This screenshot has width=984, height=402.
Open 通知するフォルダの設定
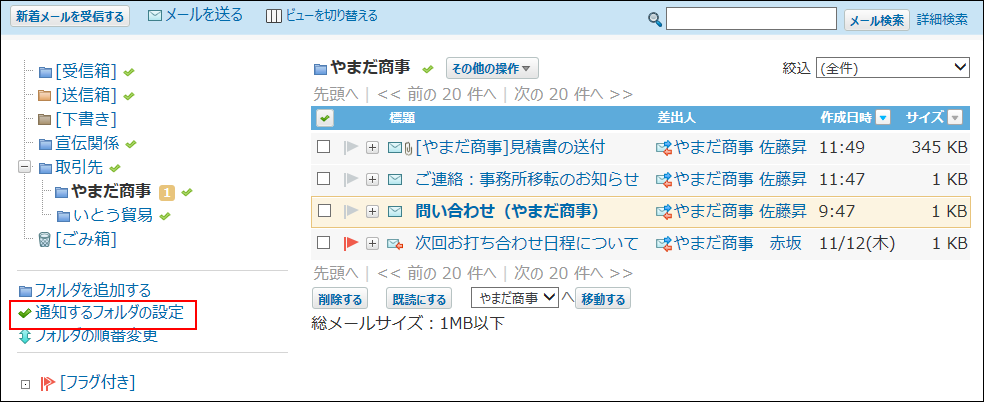109,312
